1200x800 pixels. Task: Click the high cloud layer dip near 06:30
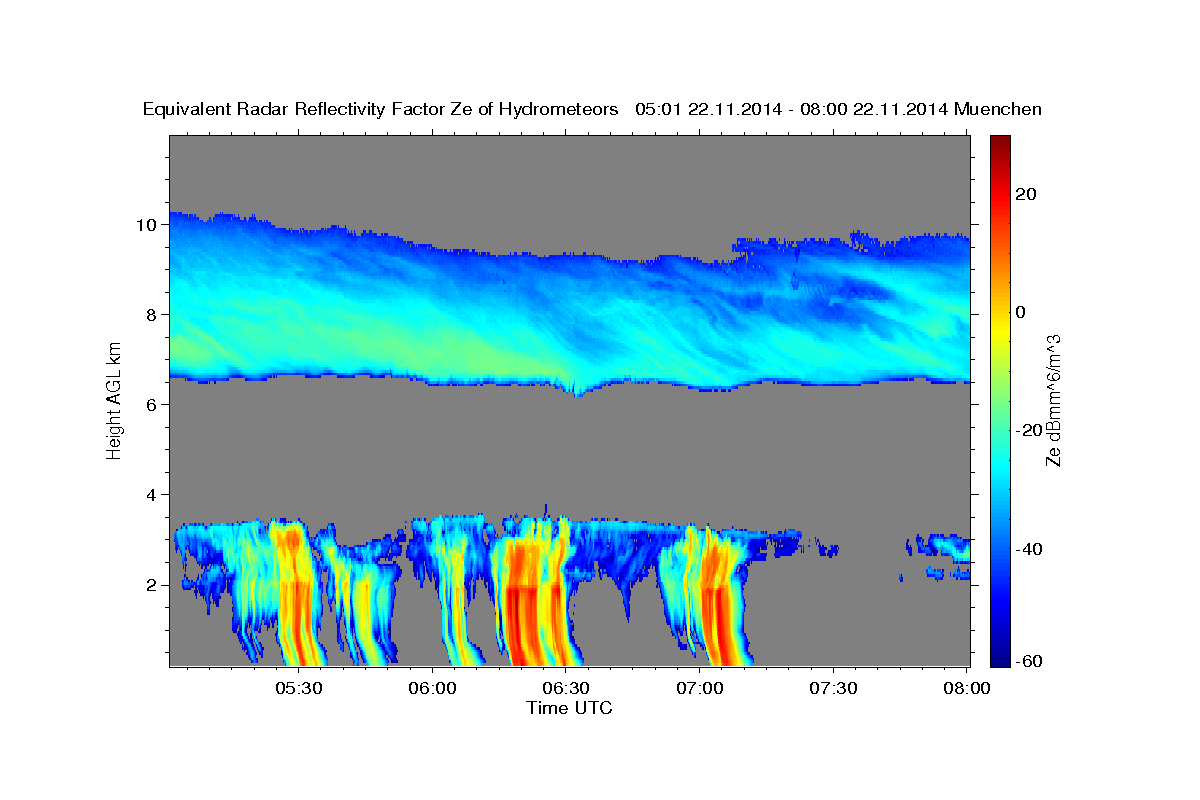click(x=576, y=389)
